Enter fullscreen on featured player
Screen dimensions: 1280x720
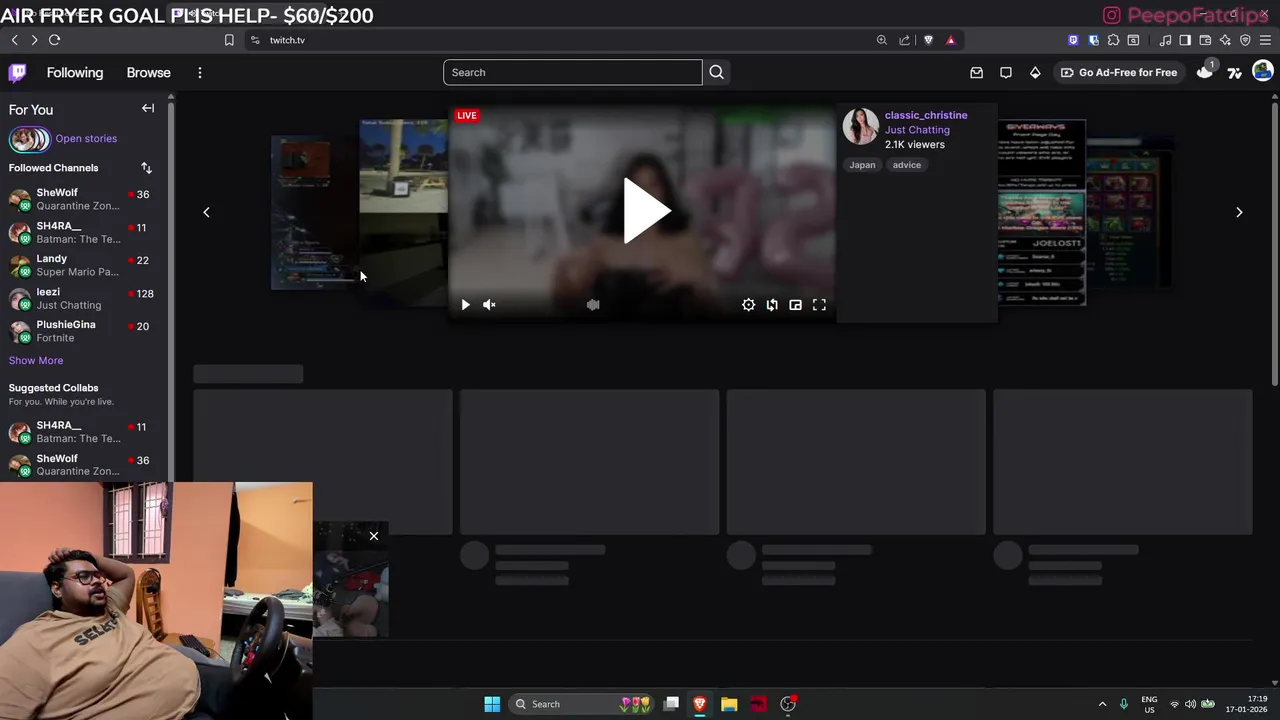[x=819, y=305]
